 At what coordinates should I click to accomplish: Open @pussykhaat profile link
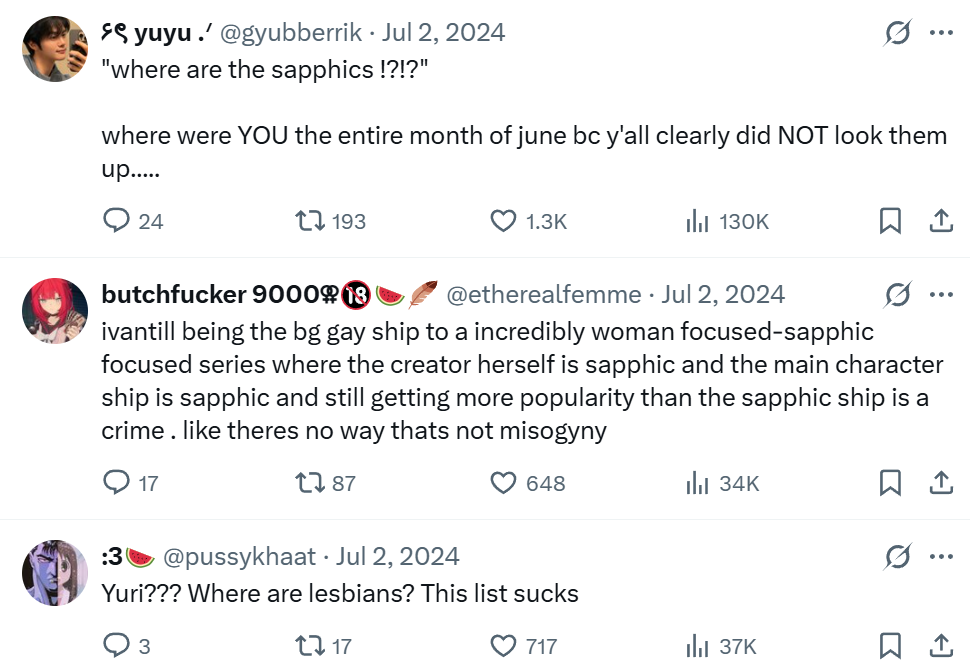point(239,556)
